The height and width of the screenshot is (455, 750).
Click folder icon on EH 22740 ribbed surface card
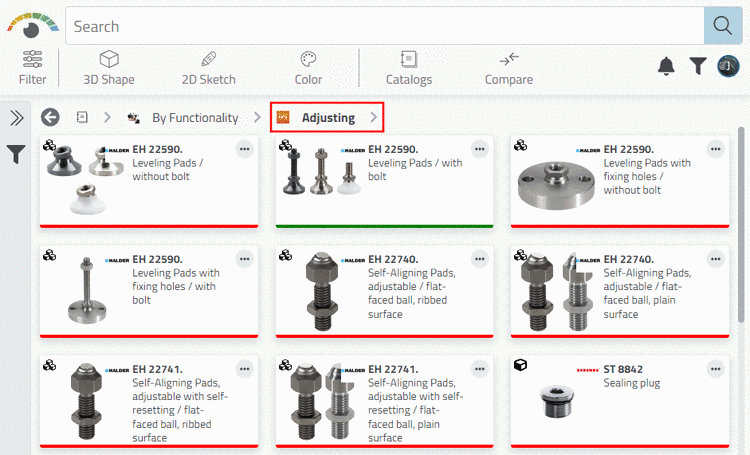click(285, 255)
